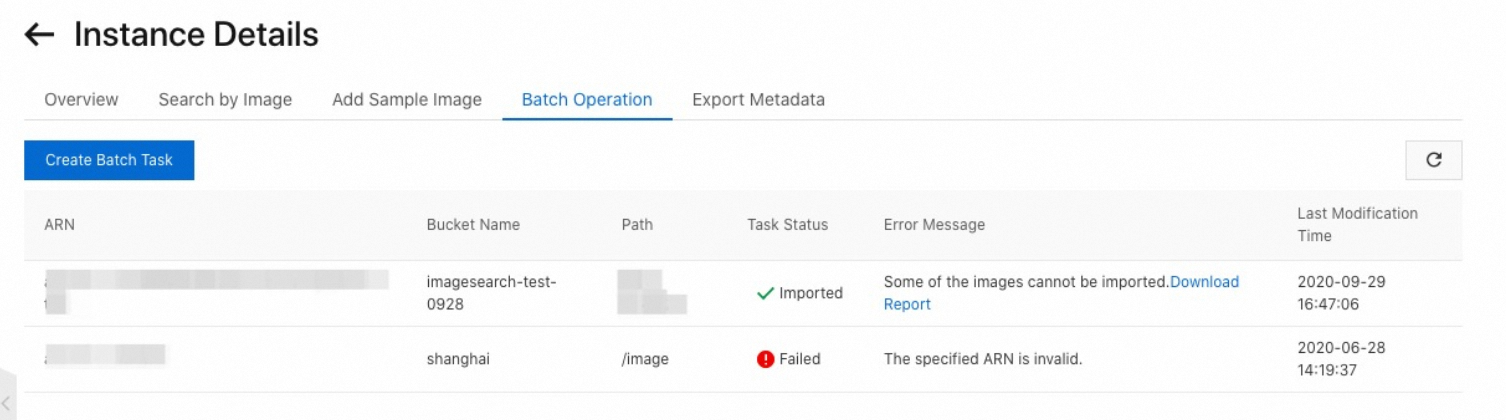
Task: Click the back arrow beside Instance Details
Action: coord(39,35)
